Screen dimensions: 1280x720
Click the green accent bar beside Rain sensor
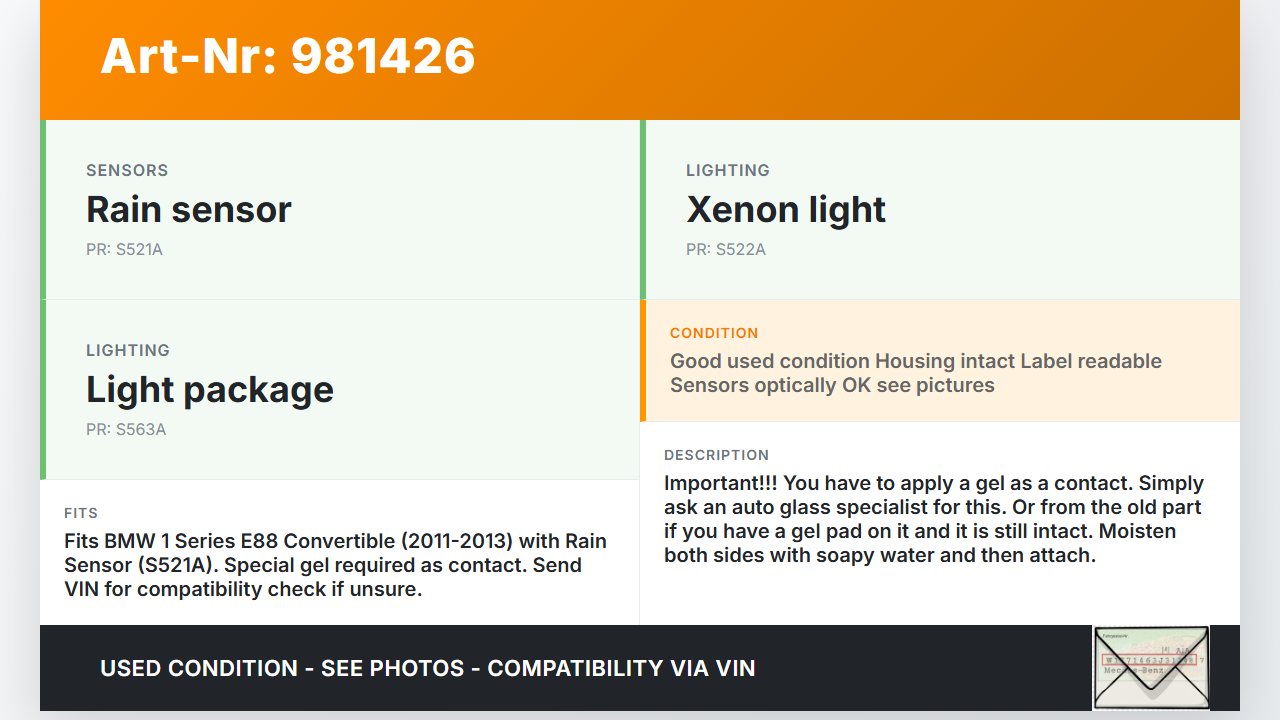43,210
